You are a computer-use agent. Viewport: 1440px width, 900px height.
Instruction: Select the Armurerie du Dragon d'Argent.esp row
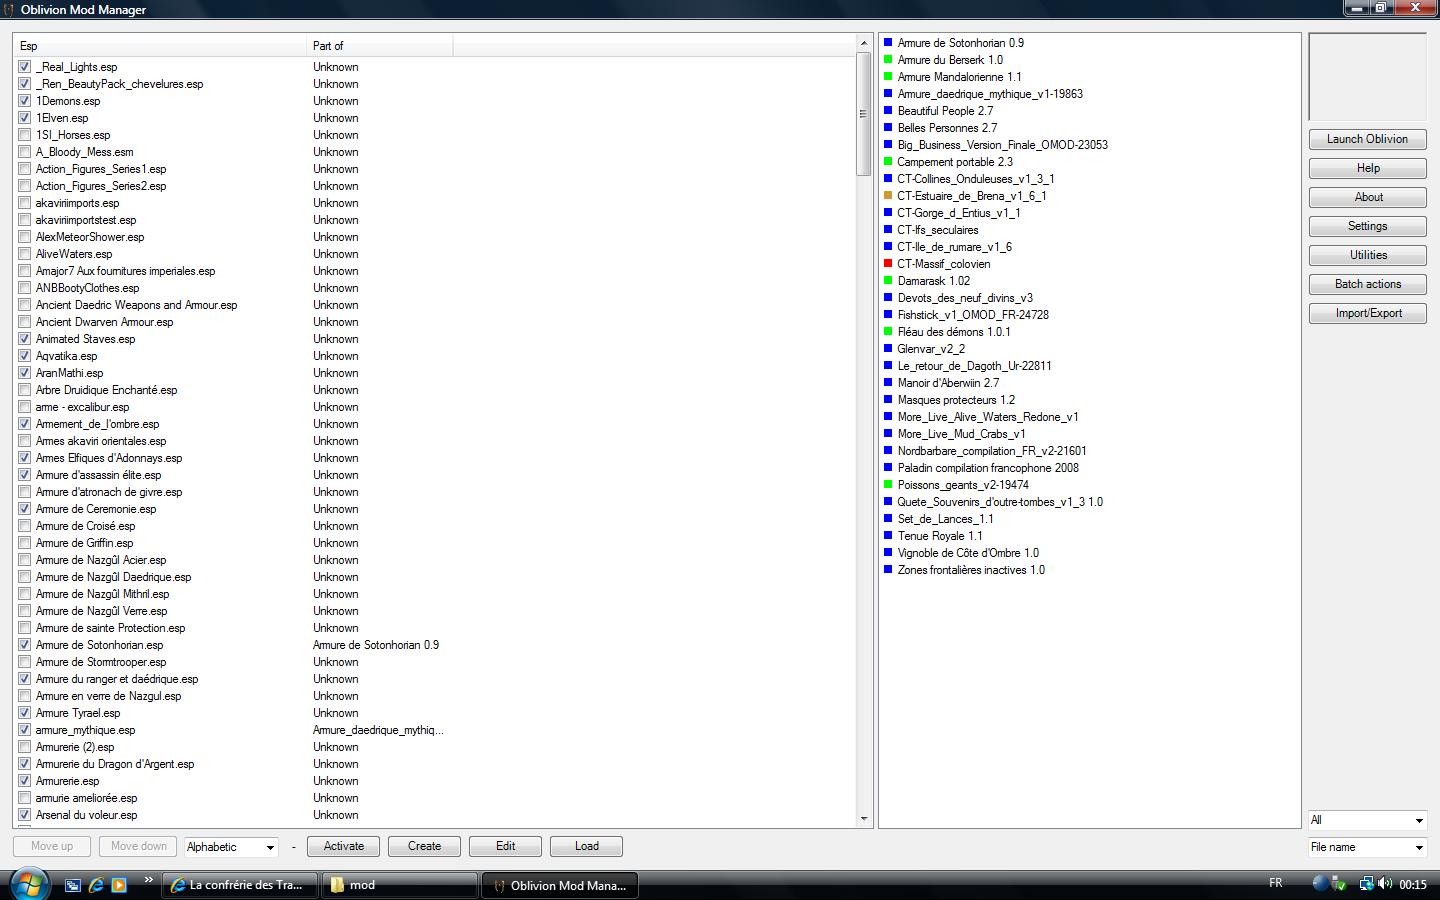[x=435, y=764]
